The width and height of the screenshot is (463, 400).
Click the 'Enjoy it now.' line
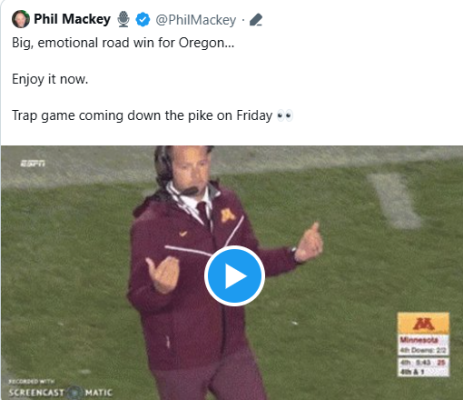pyautogui.click(x=50, y=79)
